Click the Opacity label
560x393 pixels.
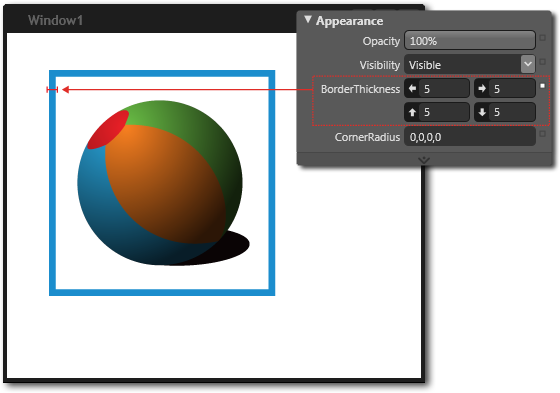381,41
